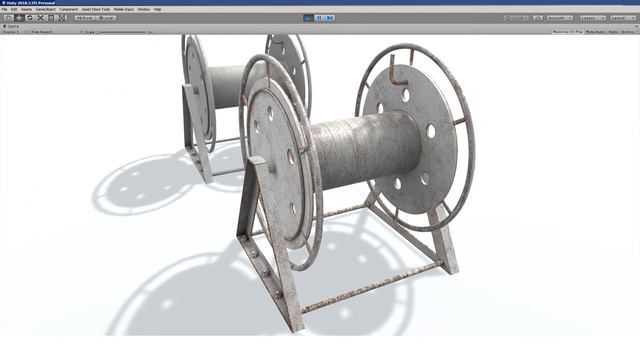640x360 pixels.
Task: Open the Help menu
Action: (x=158, y=9)
